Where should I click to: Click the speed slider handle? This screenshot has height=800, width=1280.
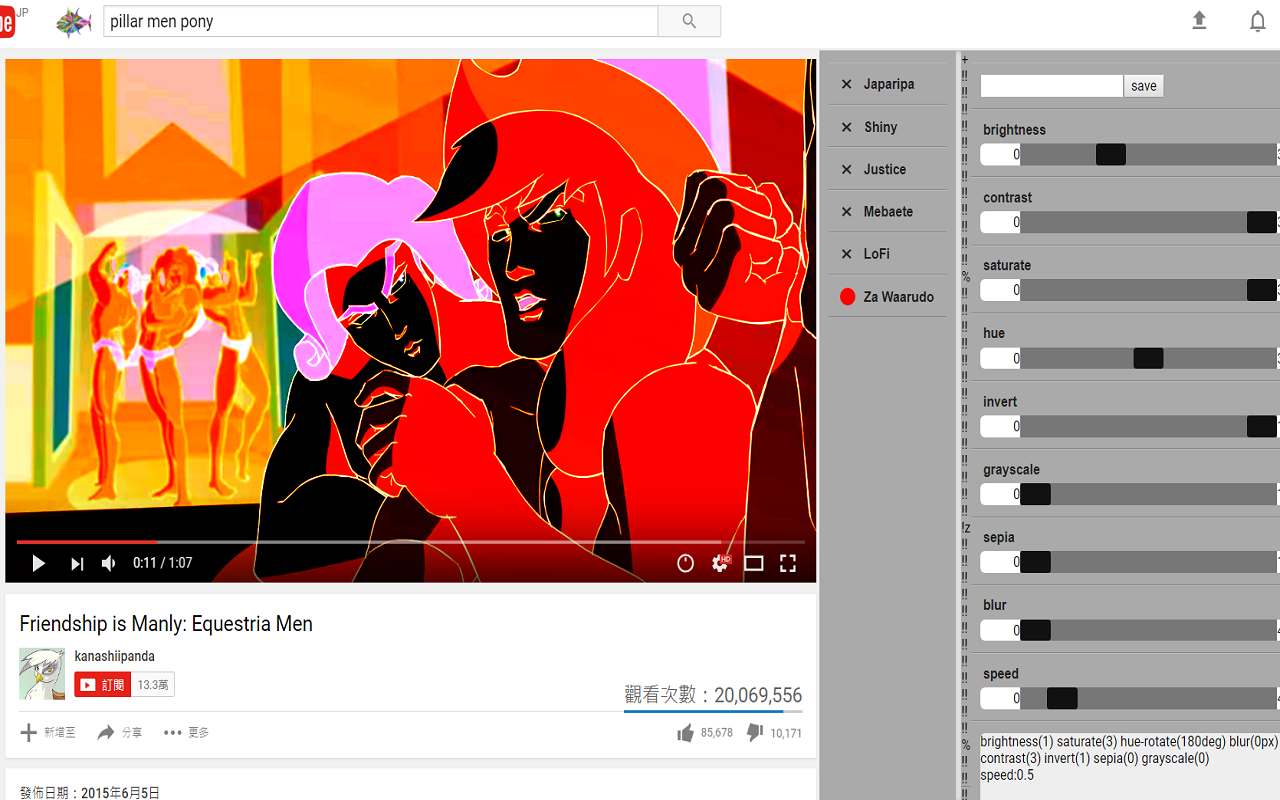(1062, 698)
